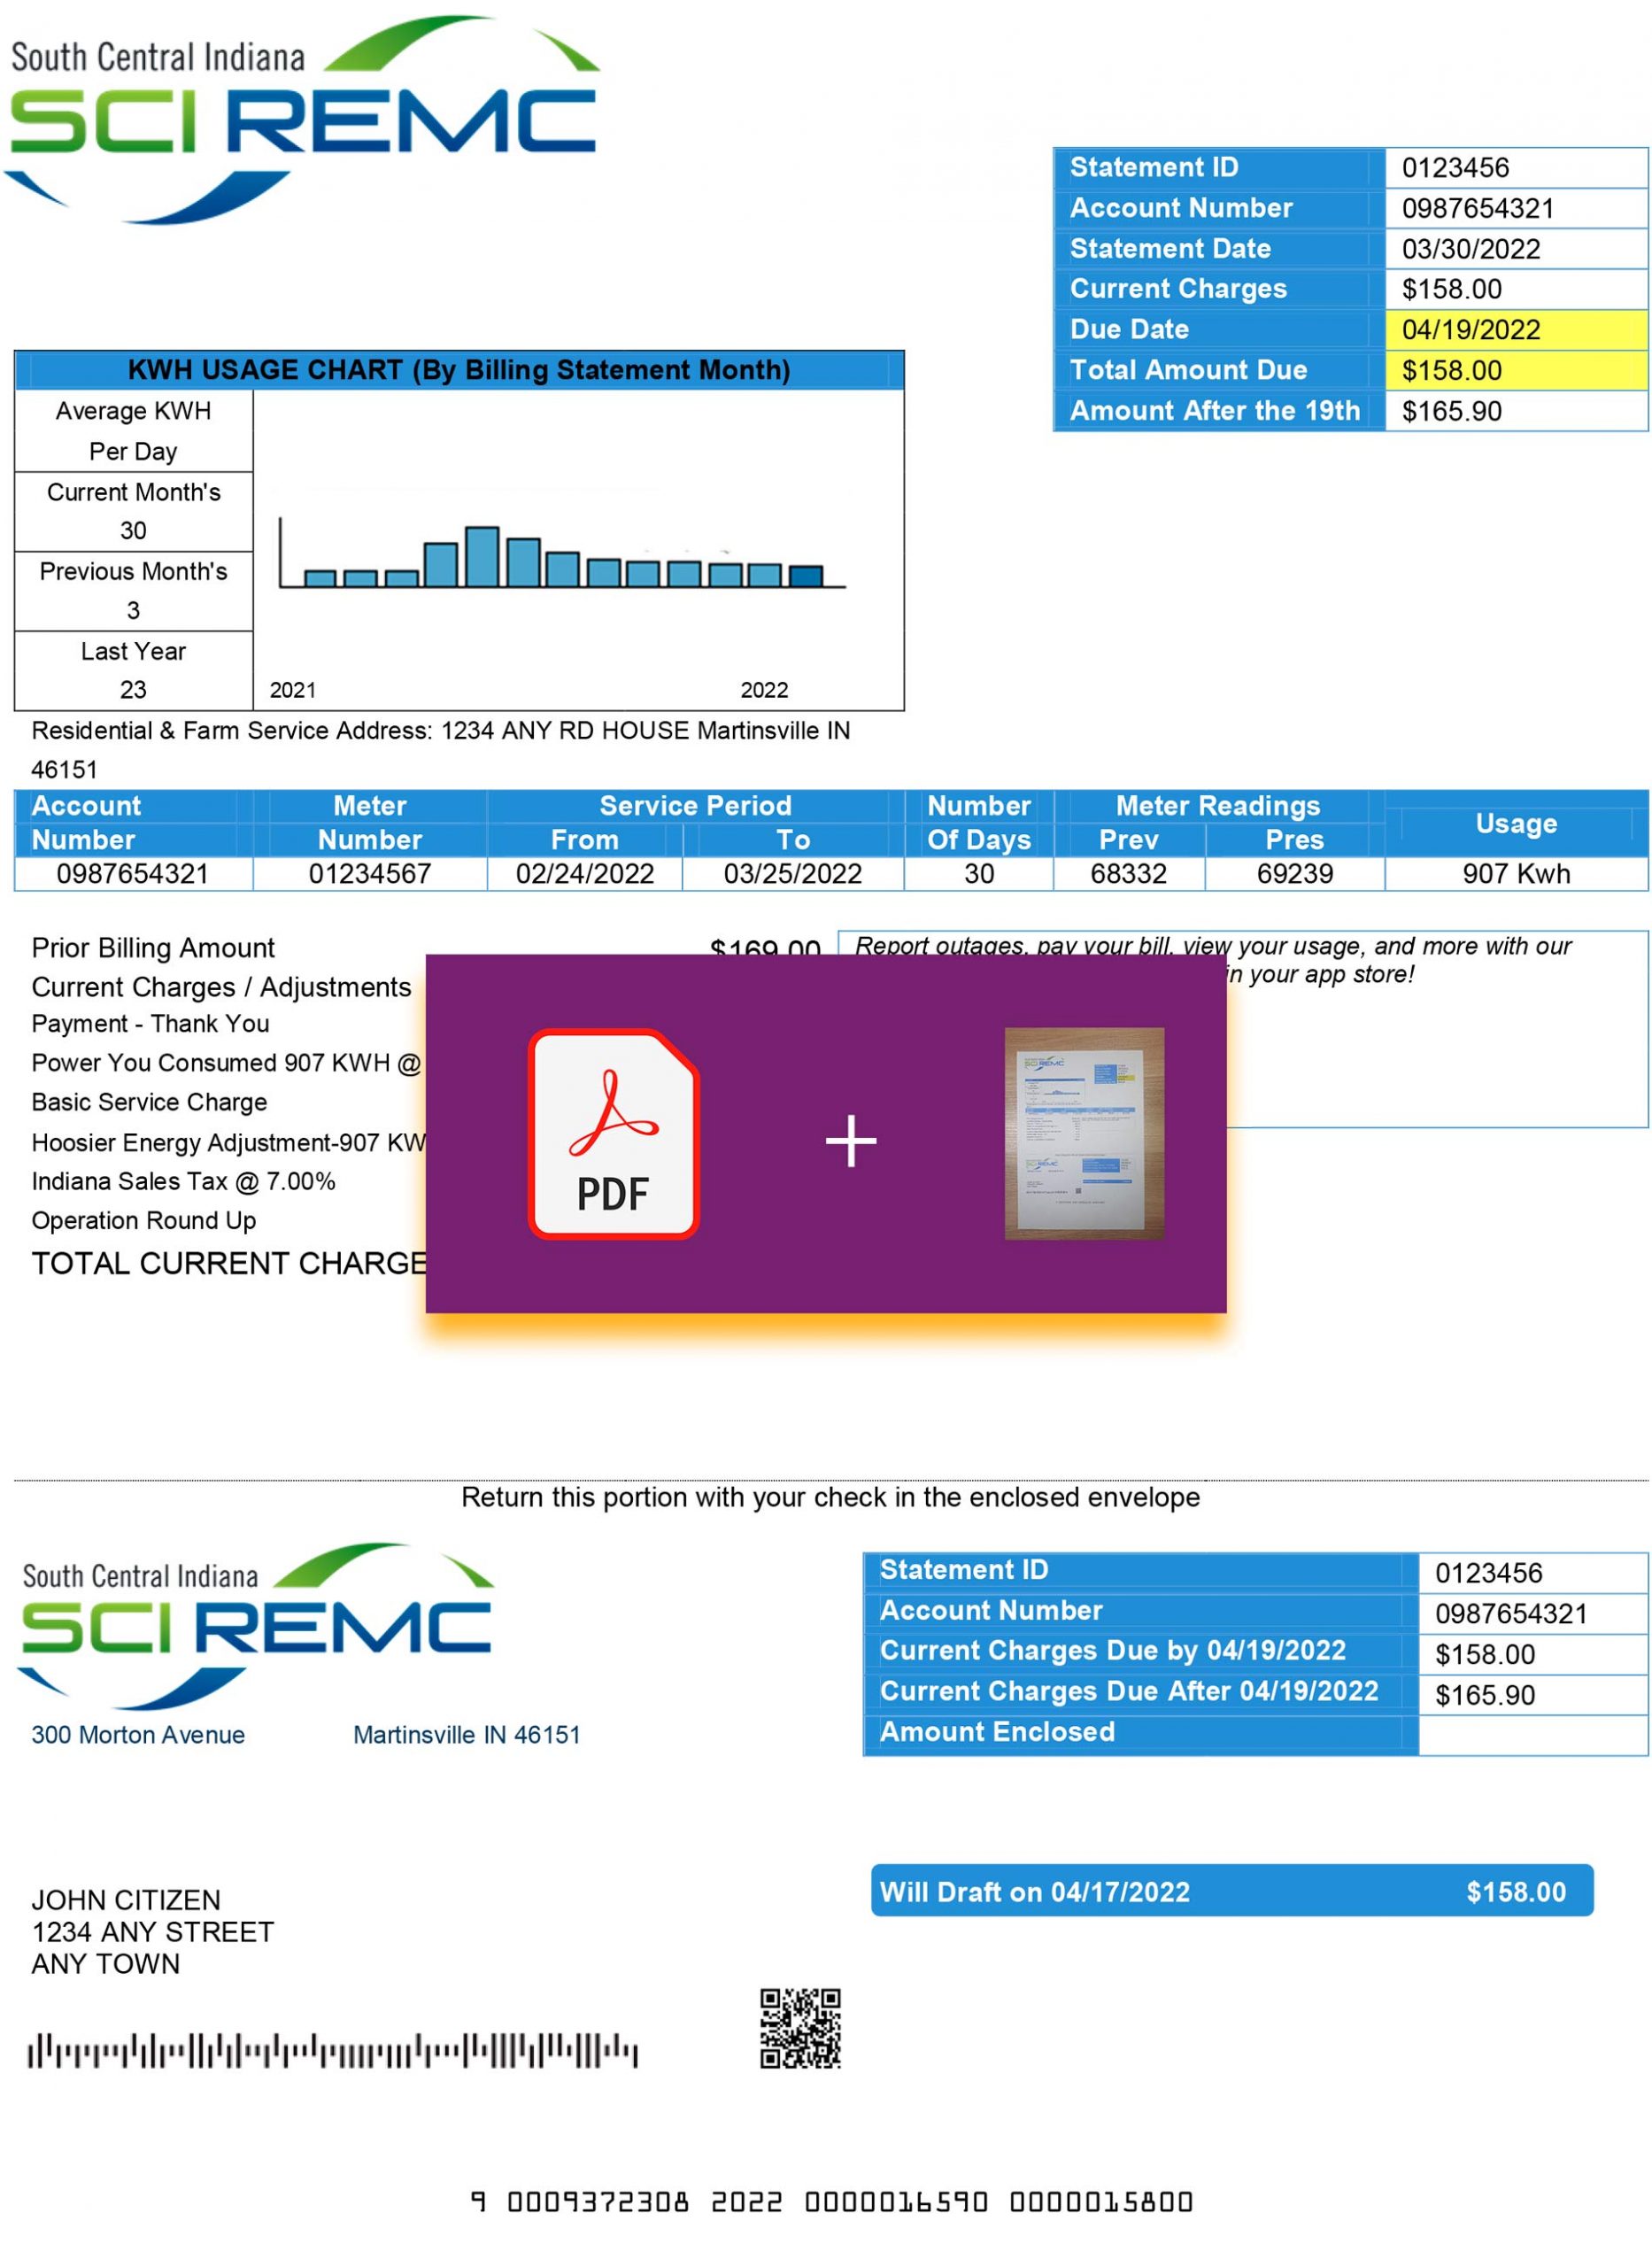Click the JOHN CITIZEN mailing name
Image resolution: width=1652 pixels, height=2267 pixels.
click(x=126, y=1899)
